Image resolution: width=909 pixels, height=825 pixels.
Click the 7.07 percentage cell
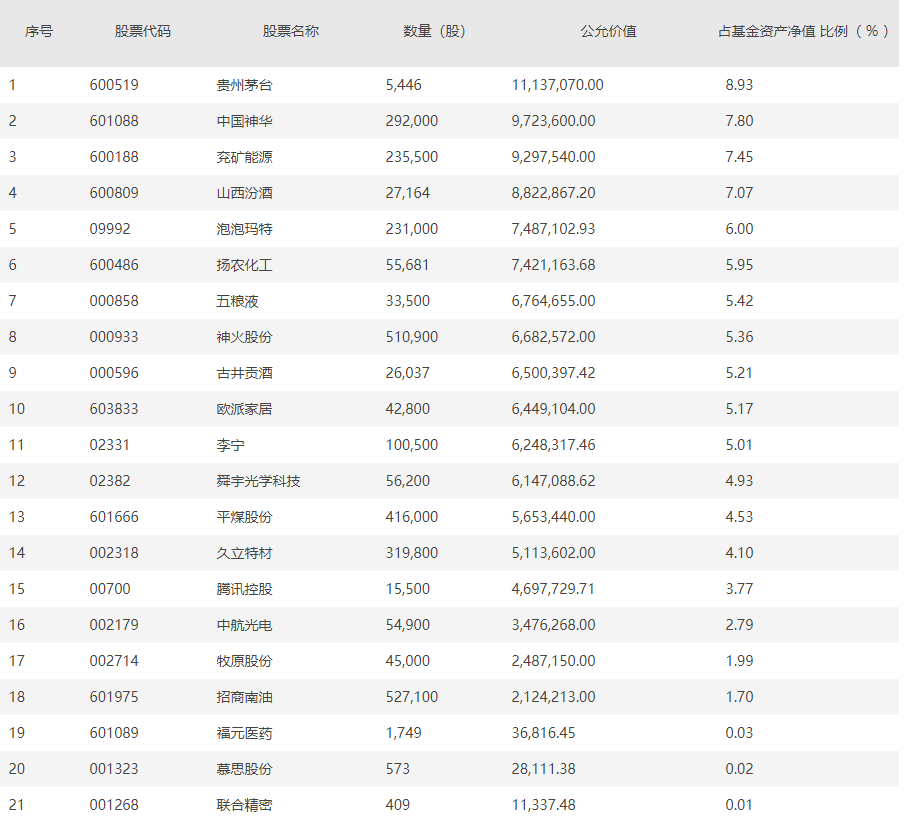739,193
